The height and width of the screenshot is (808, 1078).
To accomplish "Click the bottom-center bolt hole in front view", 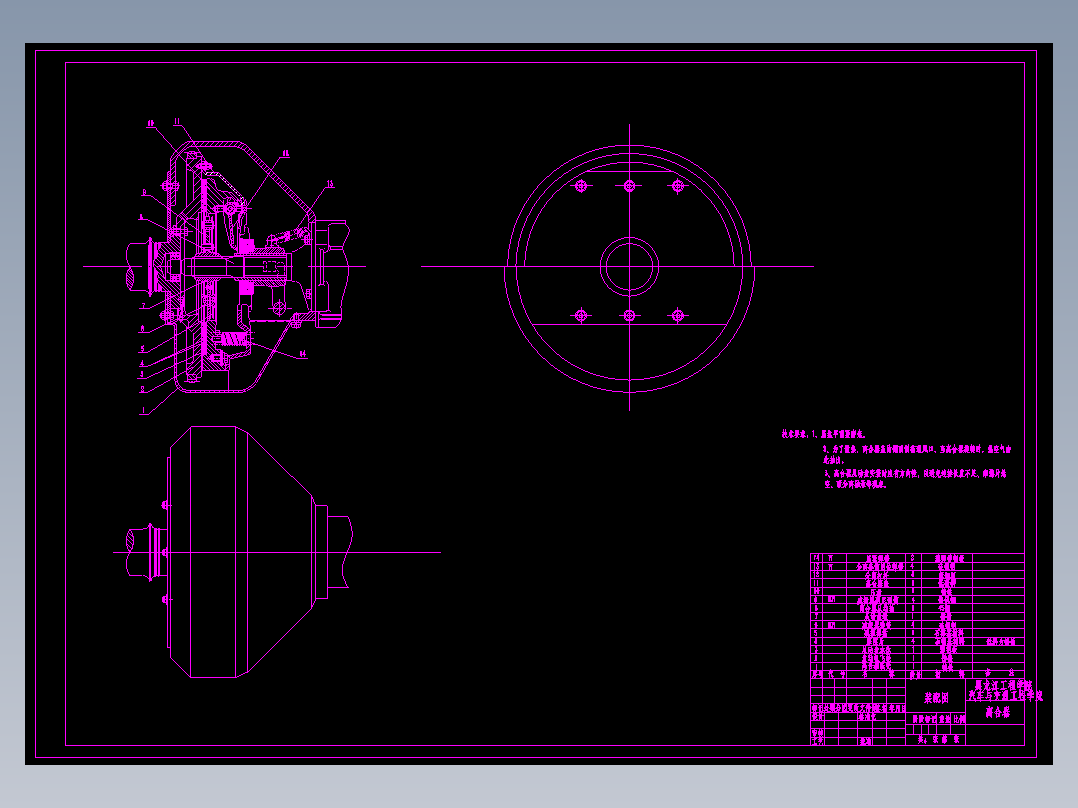I will pyautogui.click(x=629, y=316).
